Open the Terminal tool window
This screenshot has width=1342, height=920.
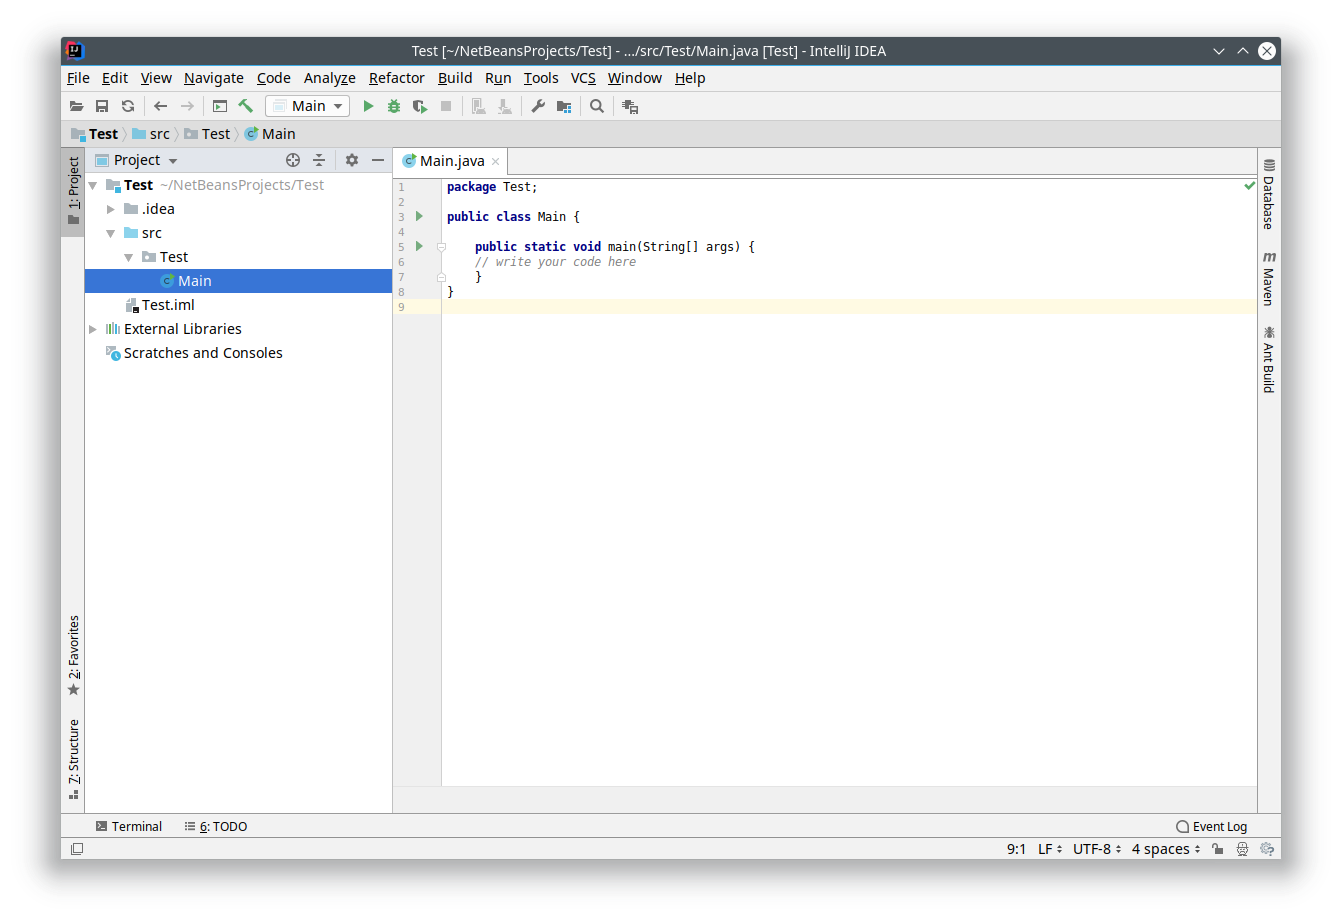[x=128, y=827]
